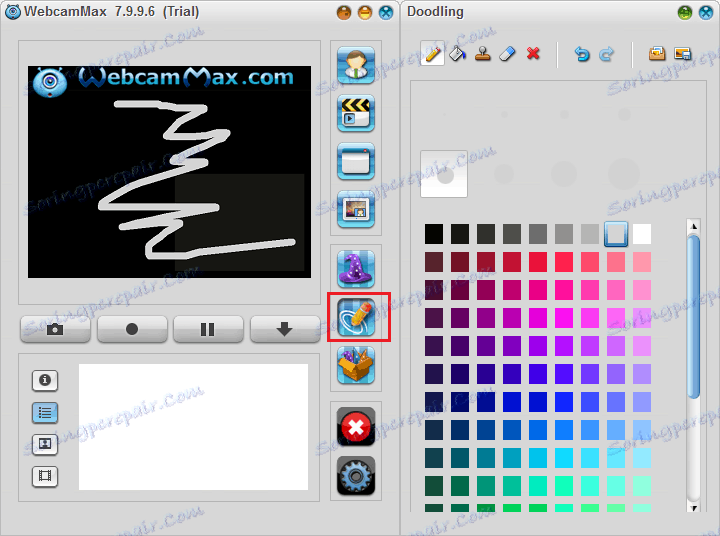The width and height of the screenshot is (720, 536).
Task: Pick the light lavender swatch
Action: 641,374
